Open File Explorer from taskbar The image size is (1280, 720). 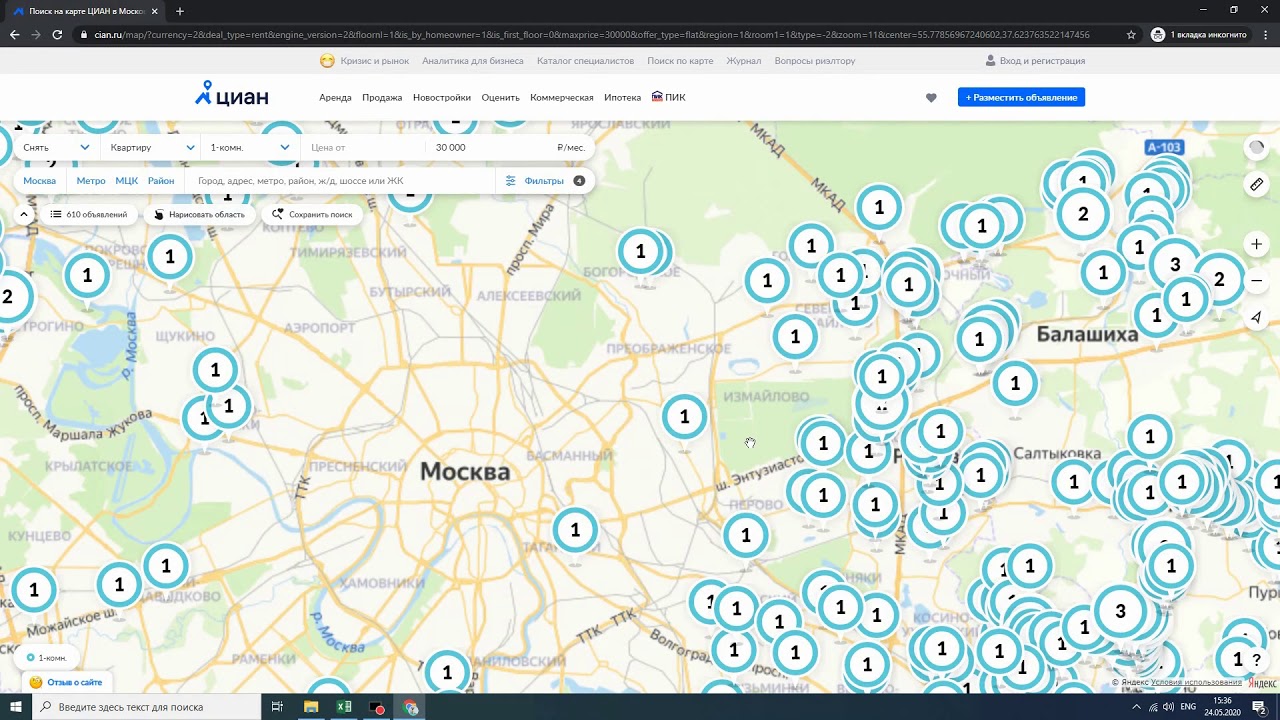(x=311, y=707)
